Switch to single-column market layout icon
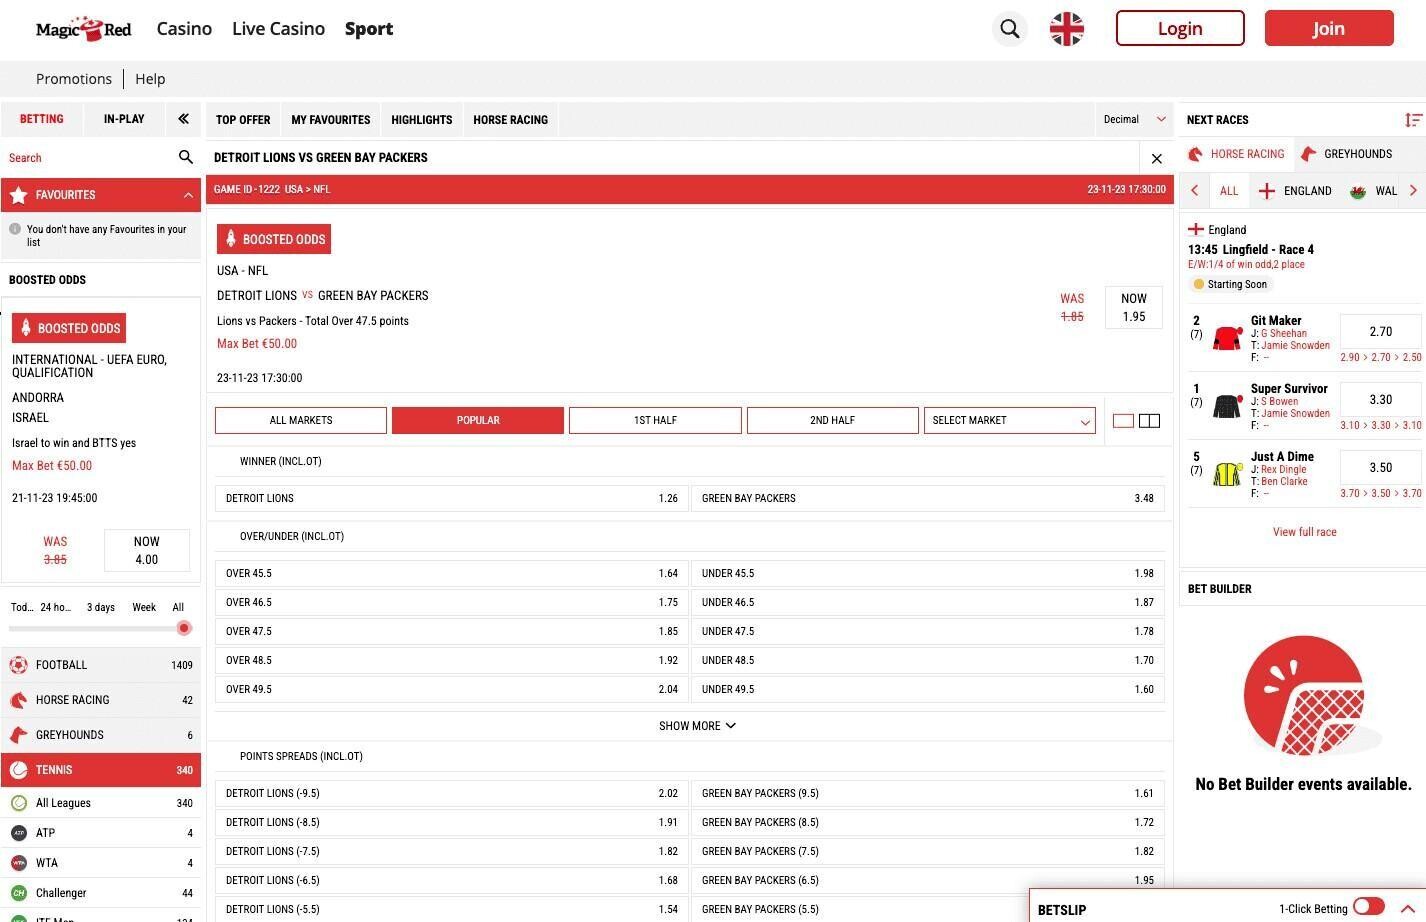Viewport: 1426px width, 922px height. click(x=1123, y=421)
